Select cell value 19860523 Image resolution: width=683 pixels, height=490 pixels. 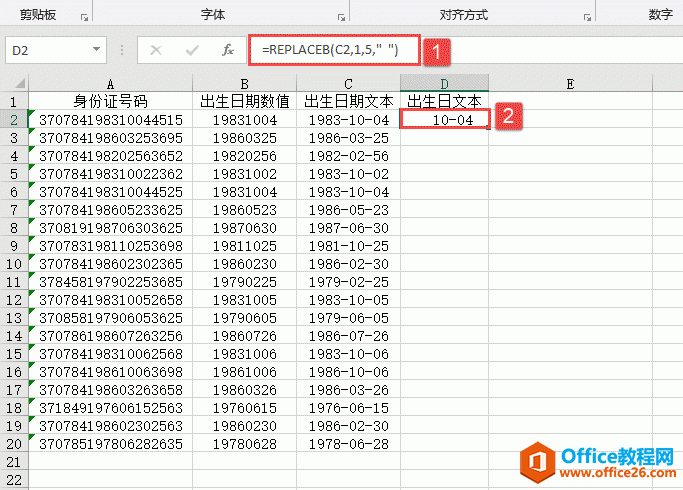click(x=244, y=210)
